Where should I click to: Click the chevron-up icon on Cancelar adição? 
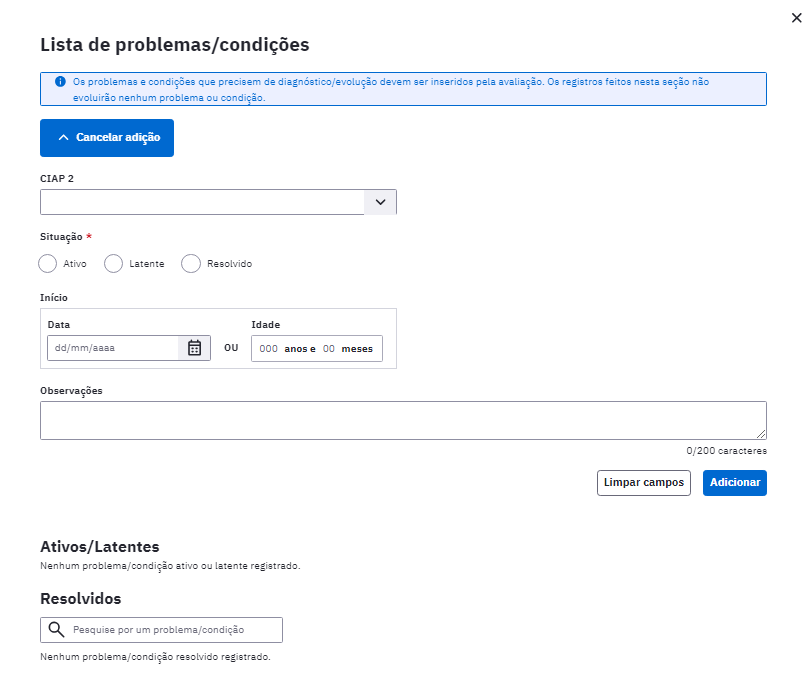click(63, 137)
